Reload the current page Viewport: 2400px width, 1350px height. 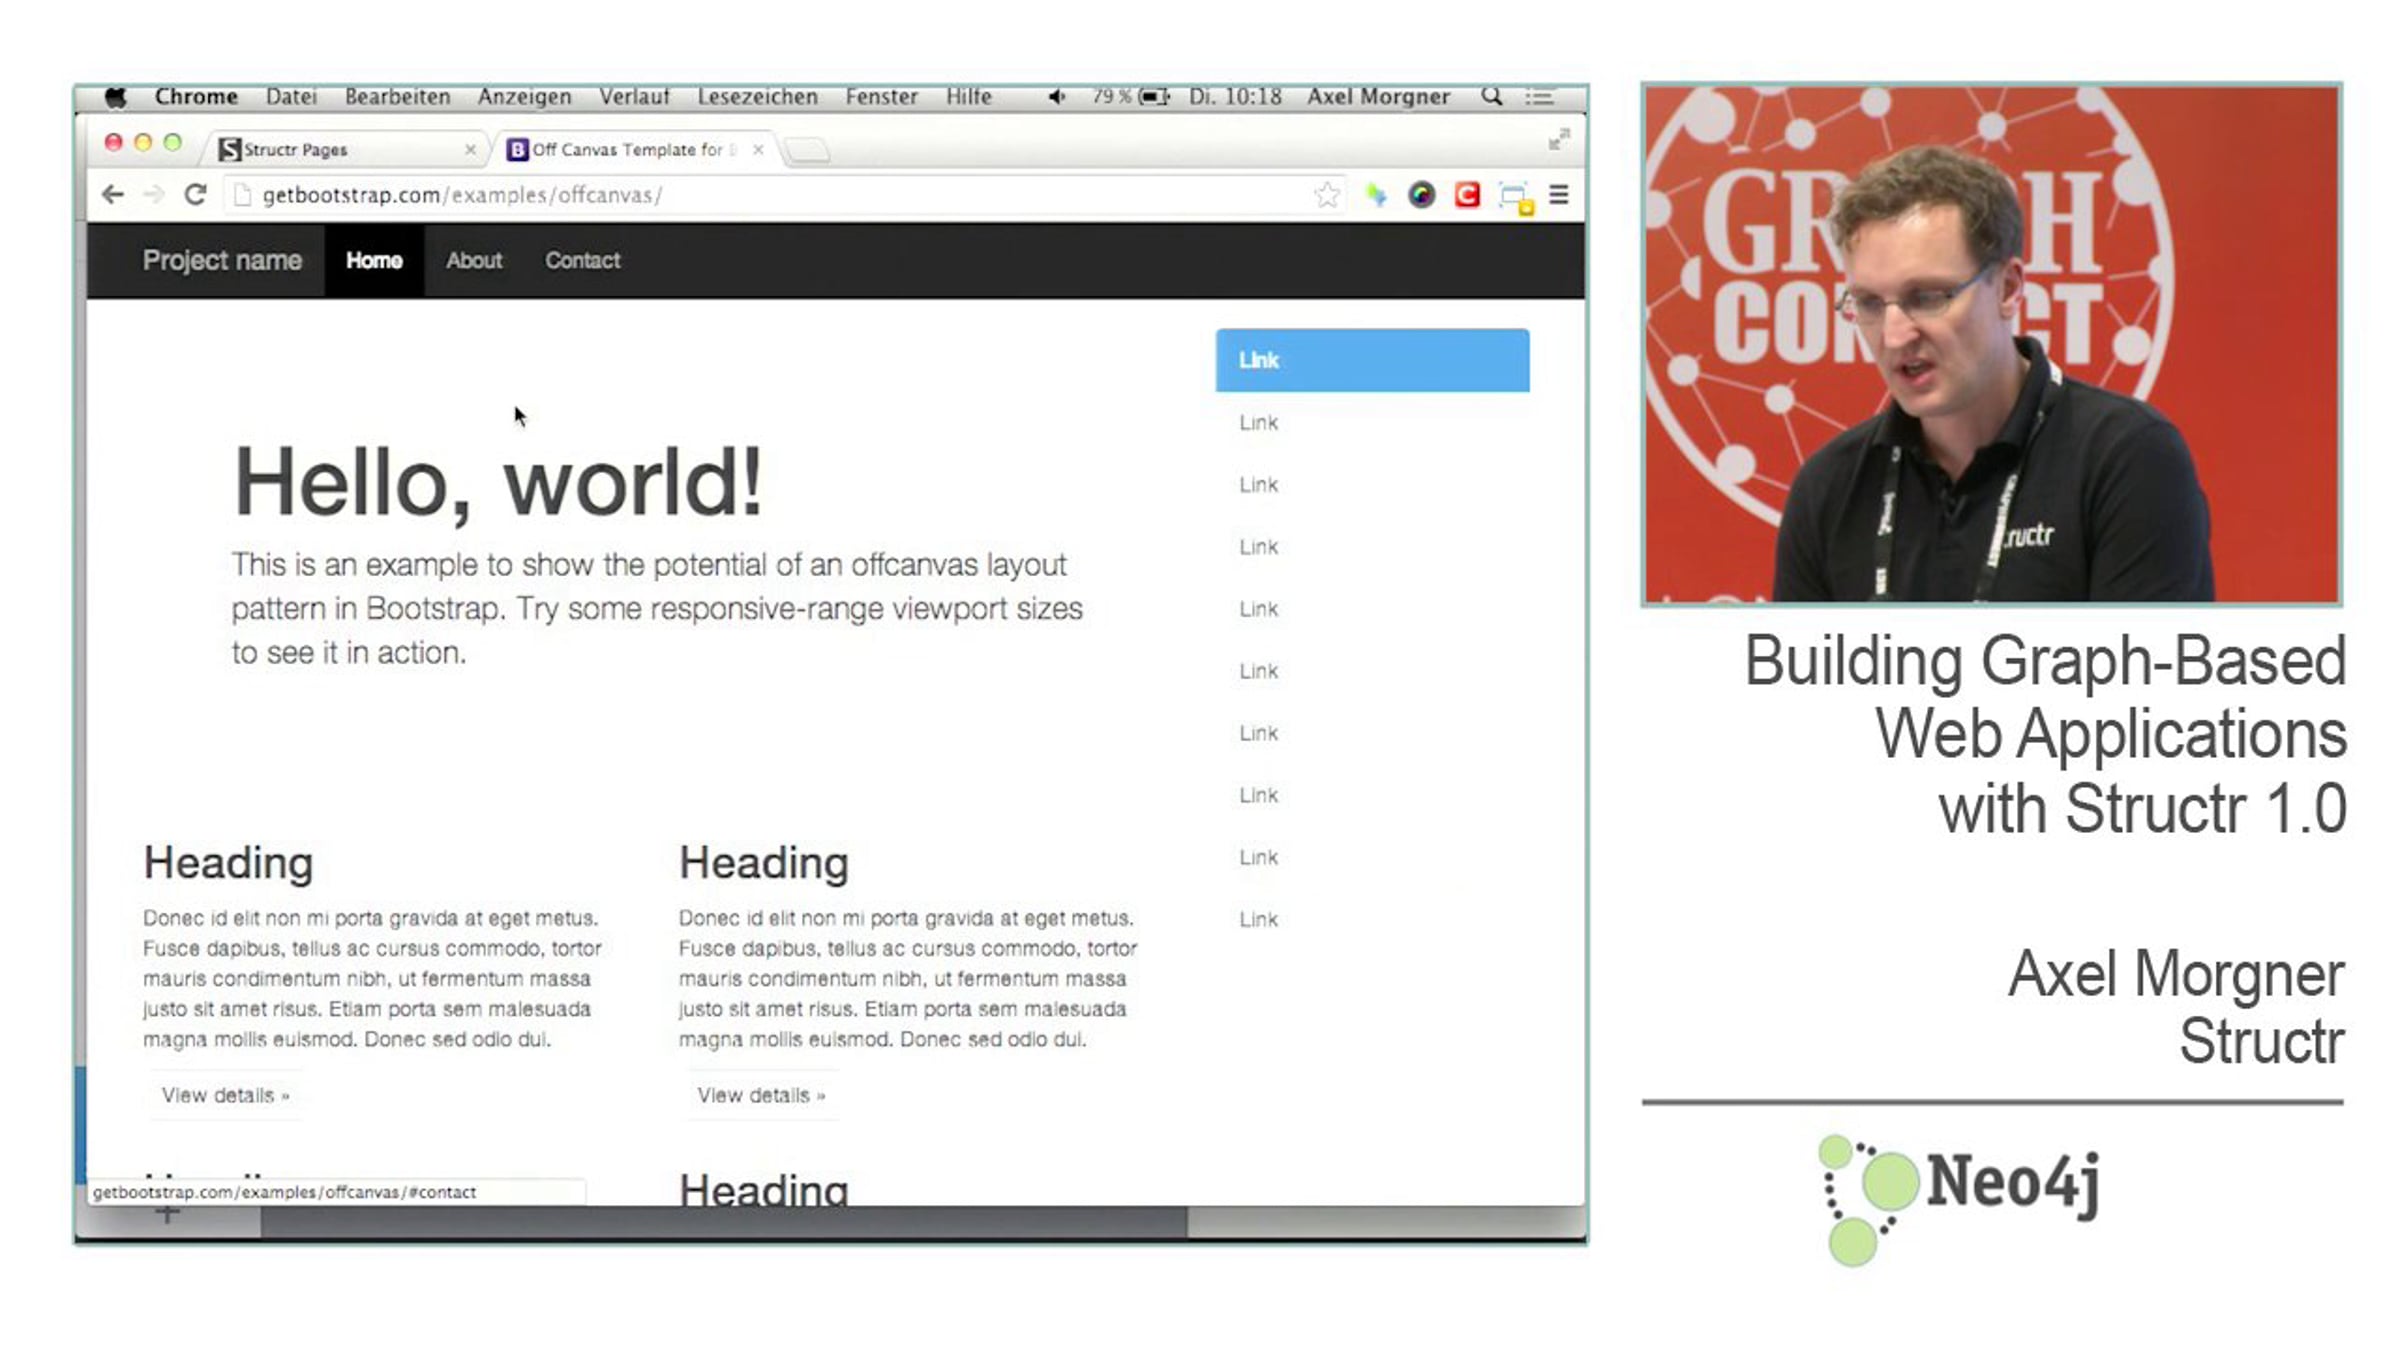pos(196,195)
